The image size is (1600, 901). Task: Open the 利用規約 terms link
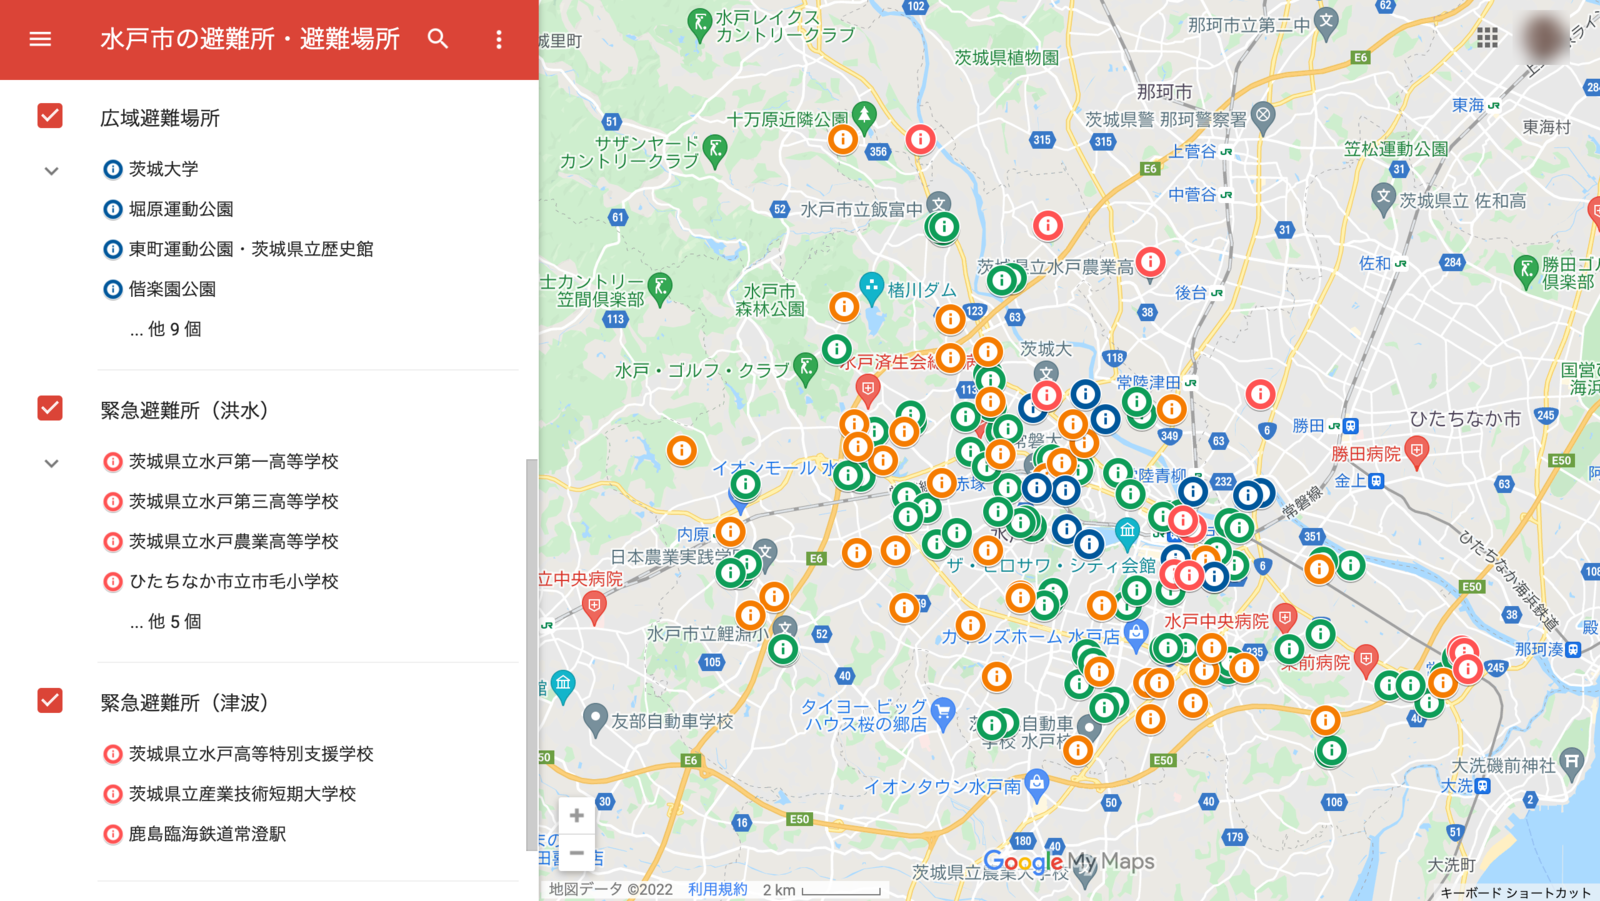[x=717, y=889]
